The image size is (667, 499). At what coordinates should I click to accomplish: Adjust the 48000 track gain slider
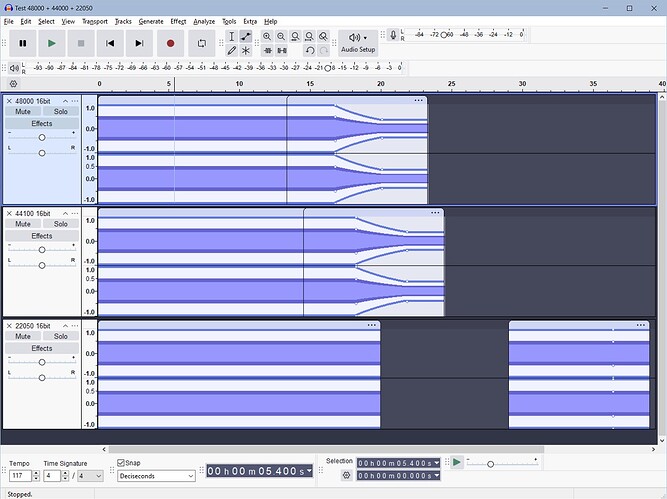pyautogui.click(x=42, y=137)
